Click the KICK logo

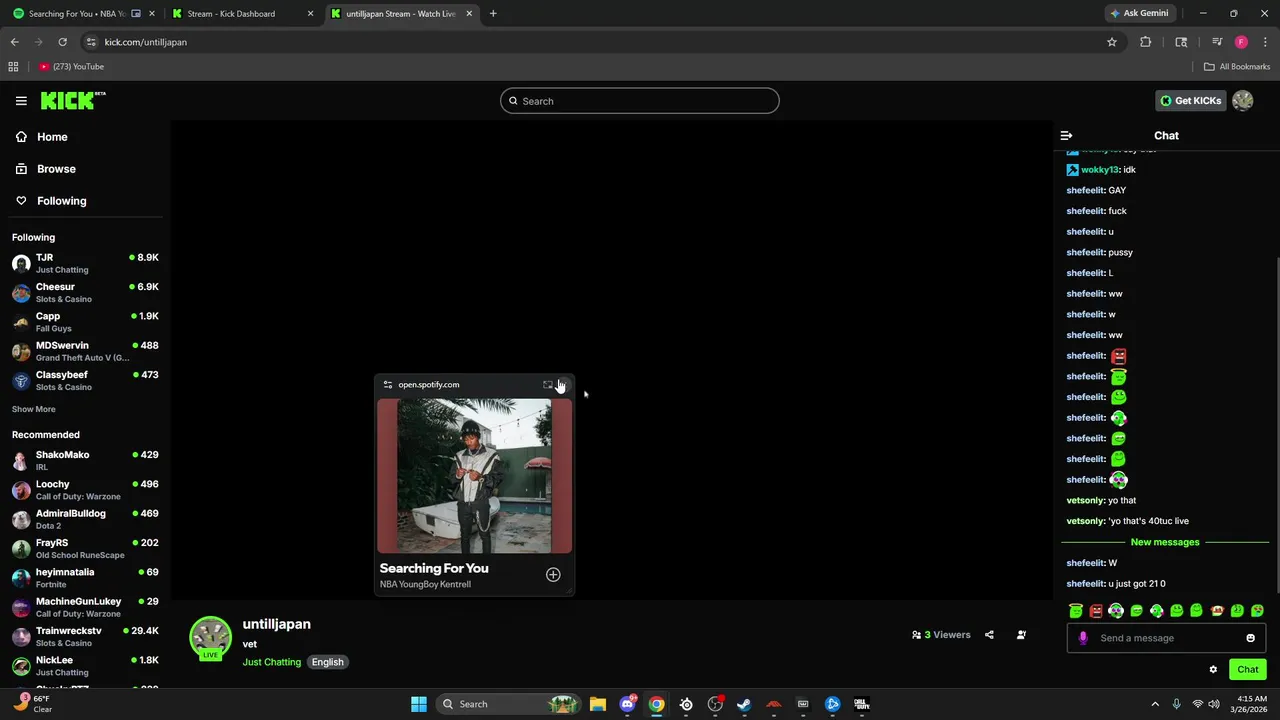pyautogui.click(x=73, y=100)
